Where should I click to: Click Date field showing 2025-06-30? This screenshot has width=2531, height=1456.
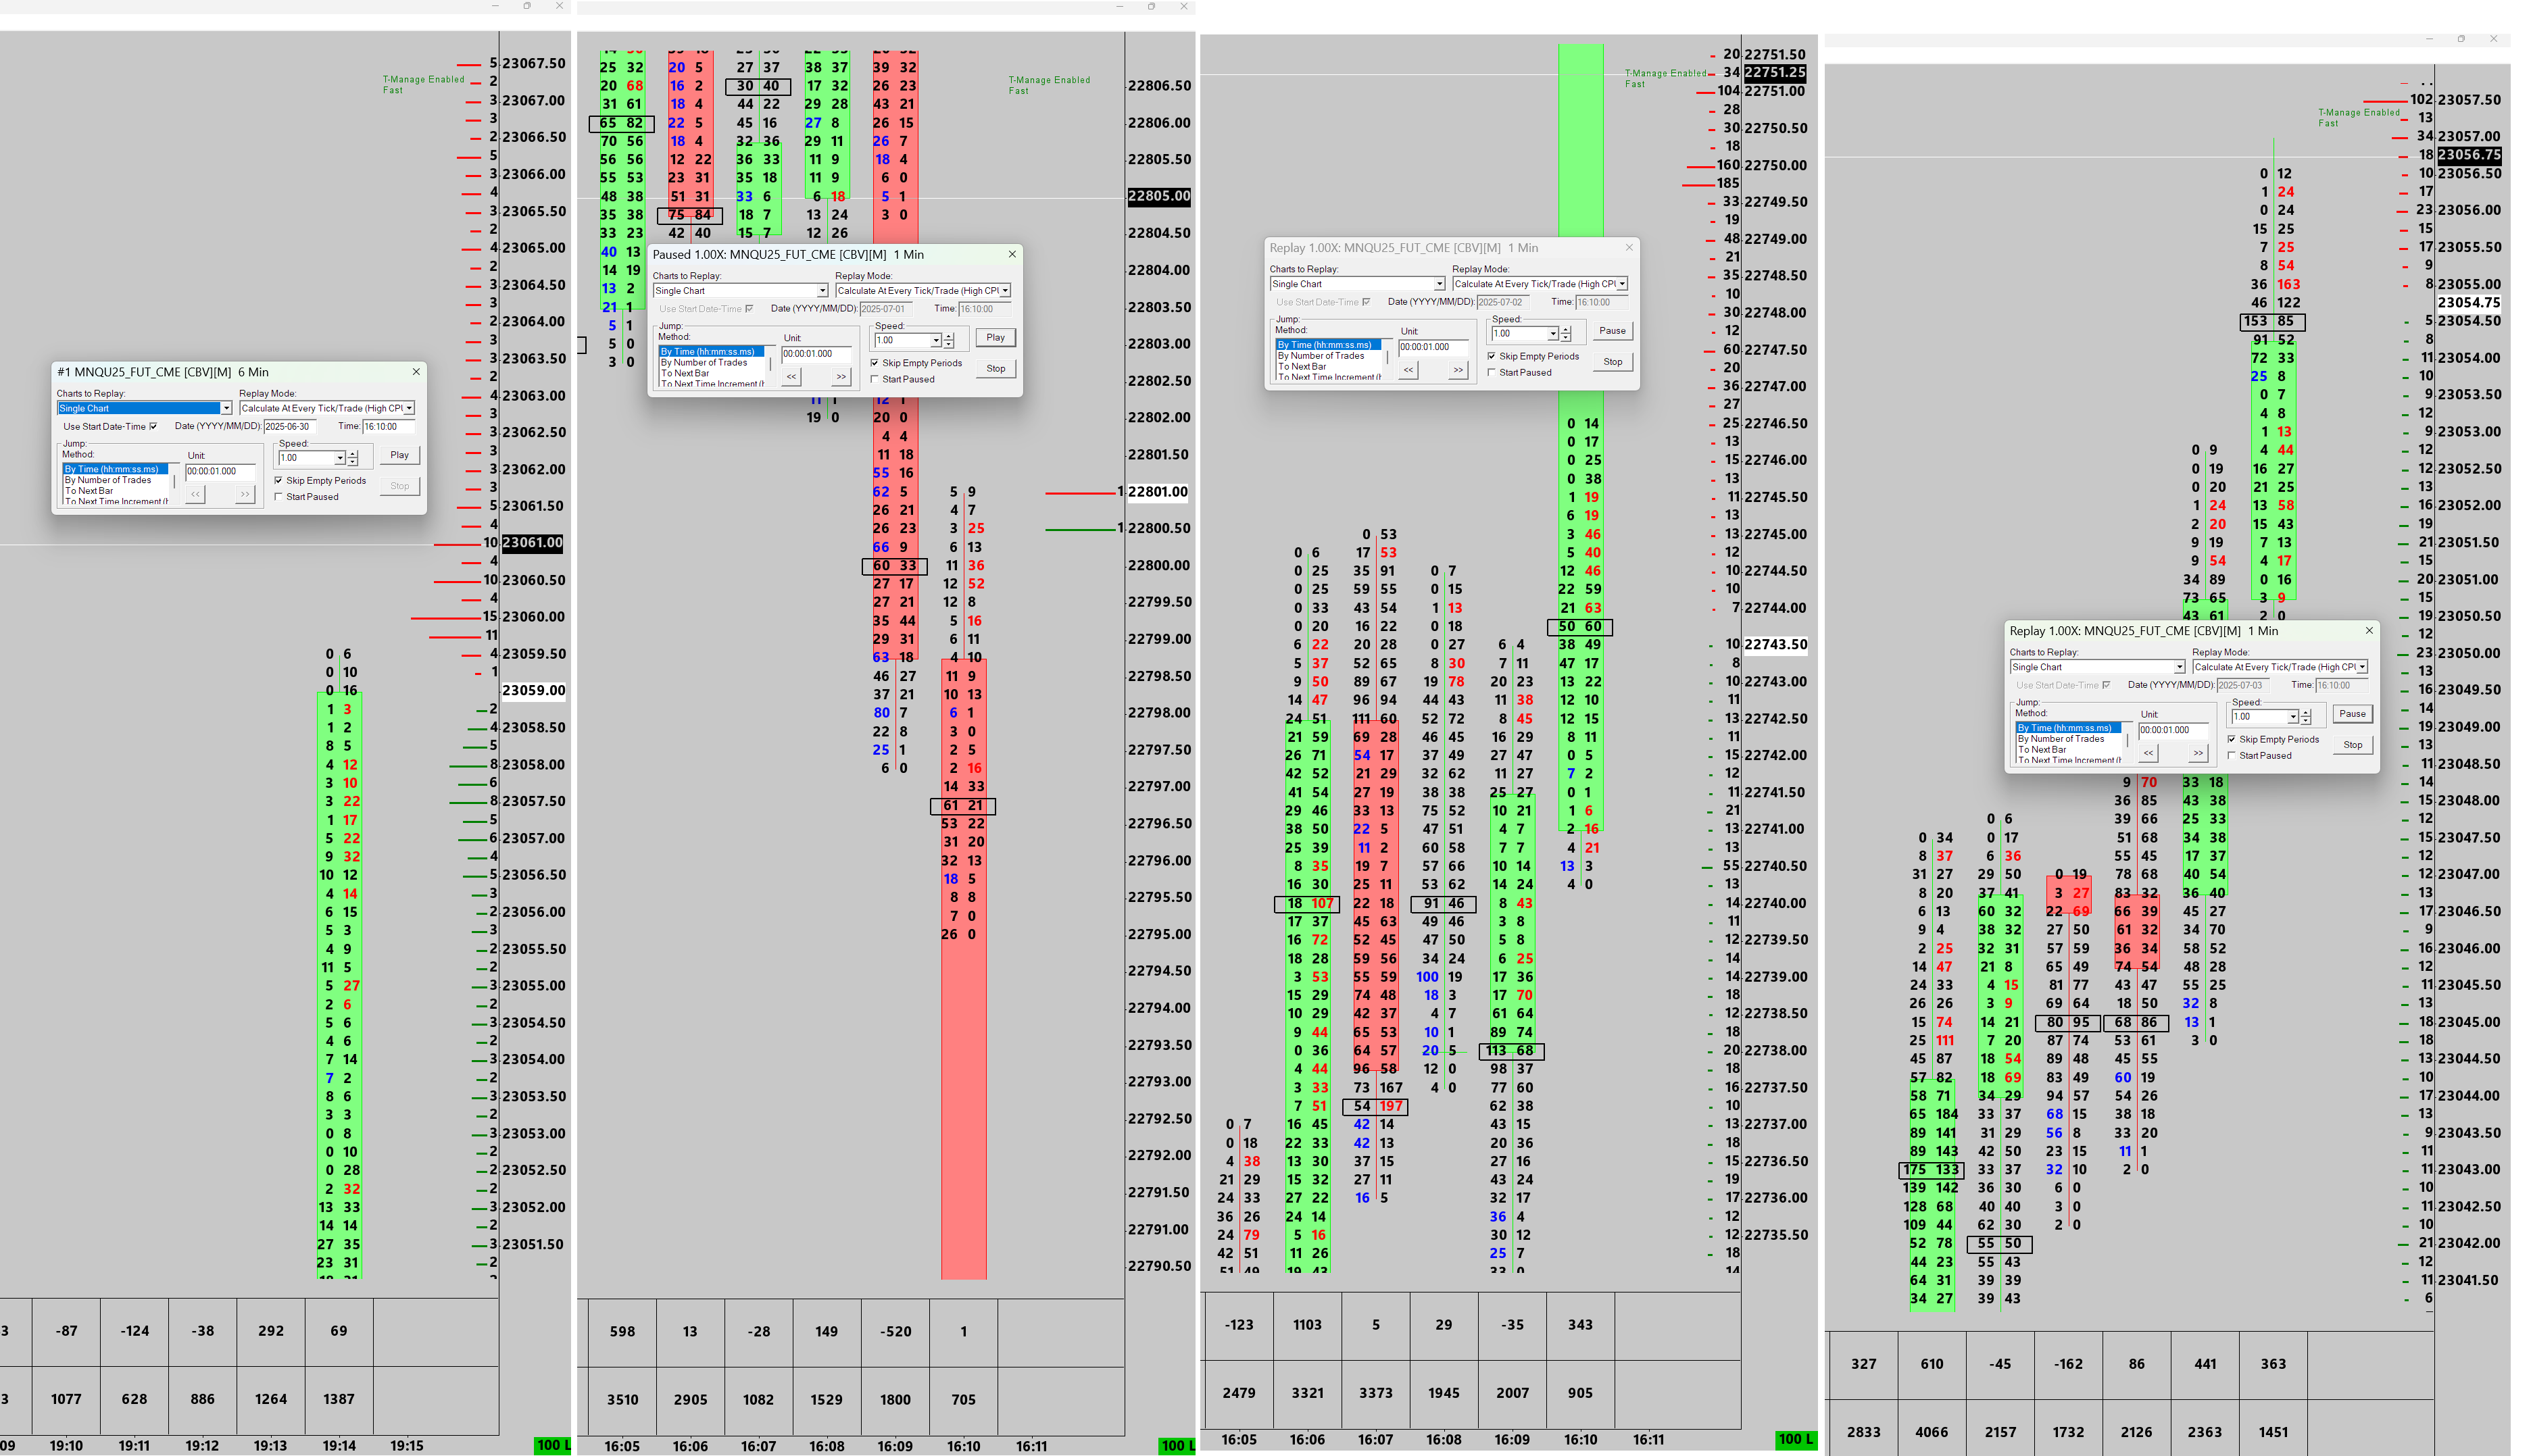(x=290, y=426)
